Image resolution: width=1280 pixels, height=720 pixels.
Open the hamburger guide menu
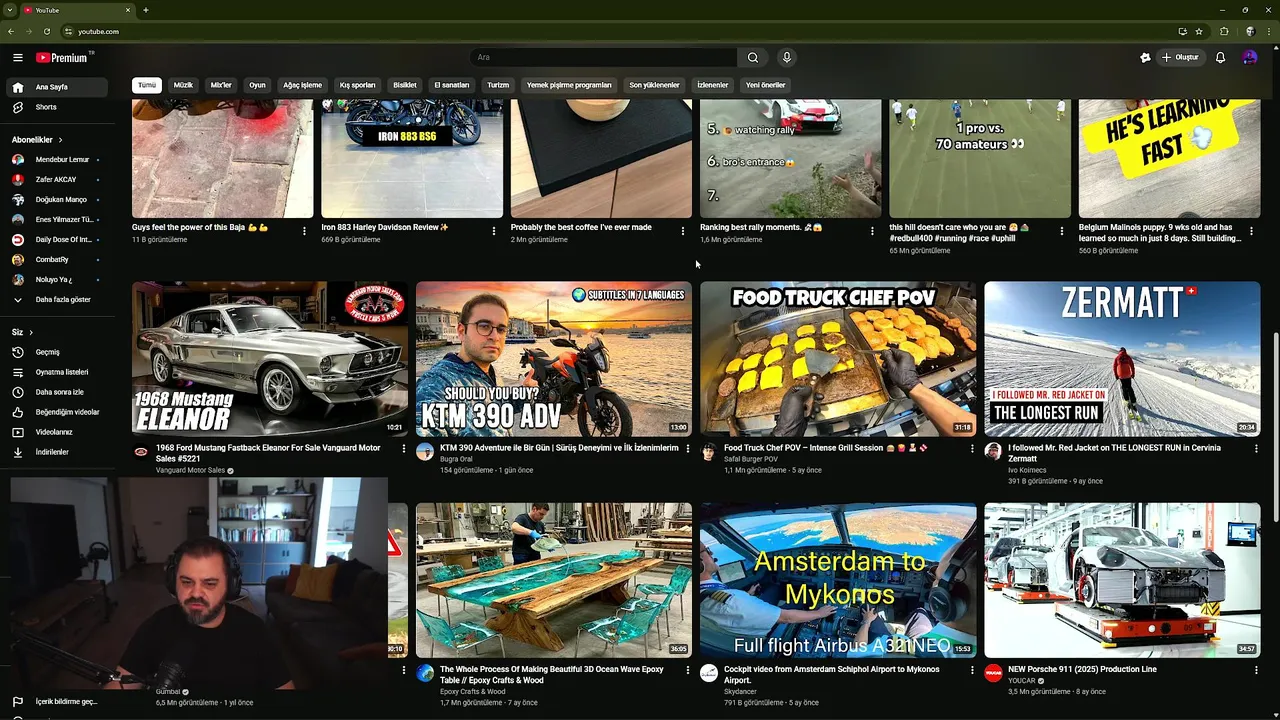(17, 58)
